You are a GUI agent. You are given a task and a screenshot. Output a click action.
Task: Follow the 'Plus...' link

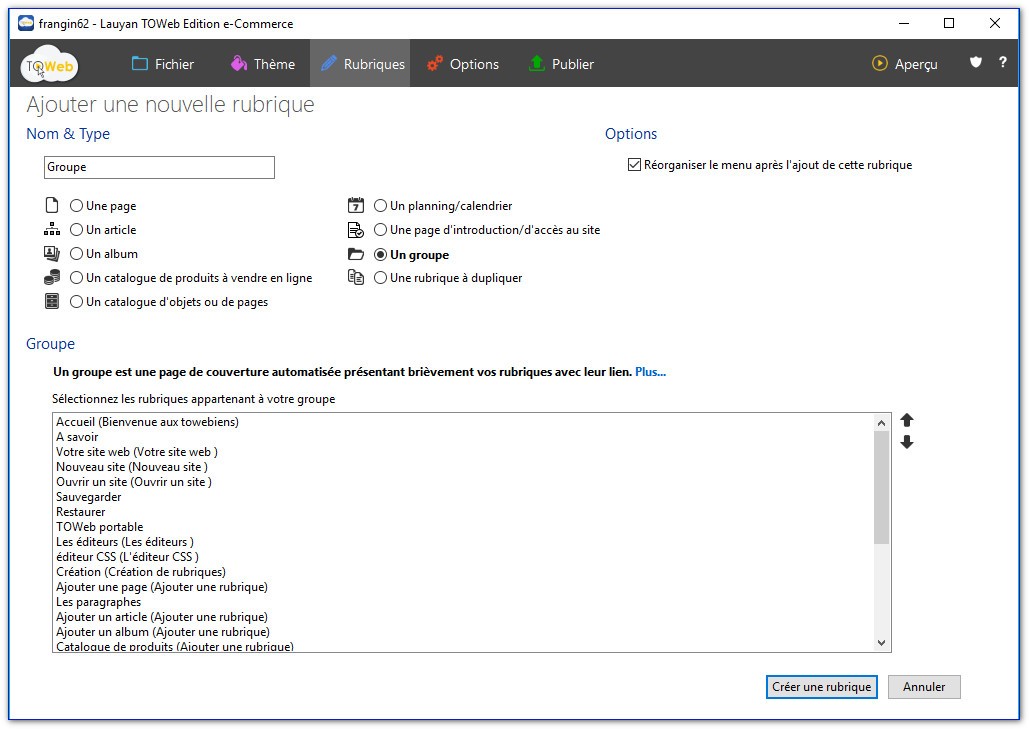[650, 372]
